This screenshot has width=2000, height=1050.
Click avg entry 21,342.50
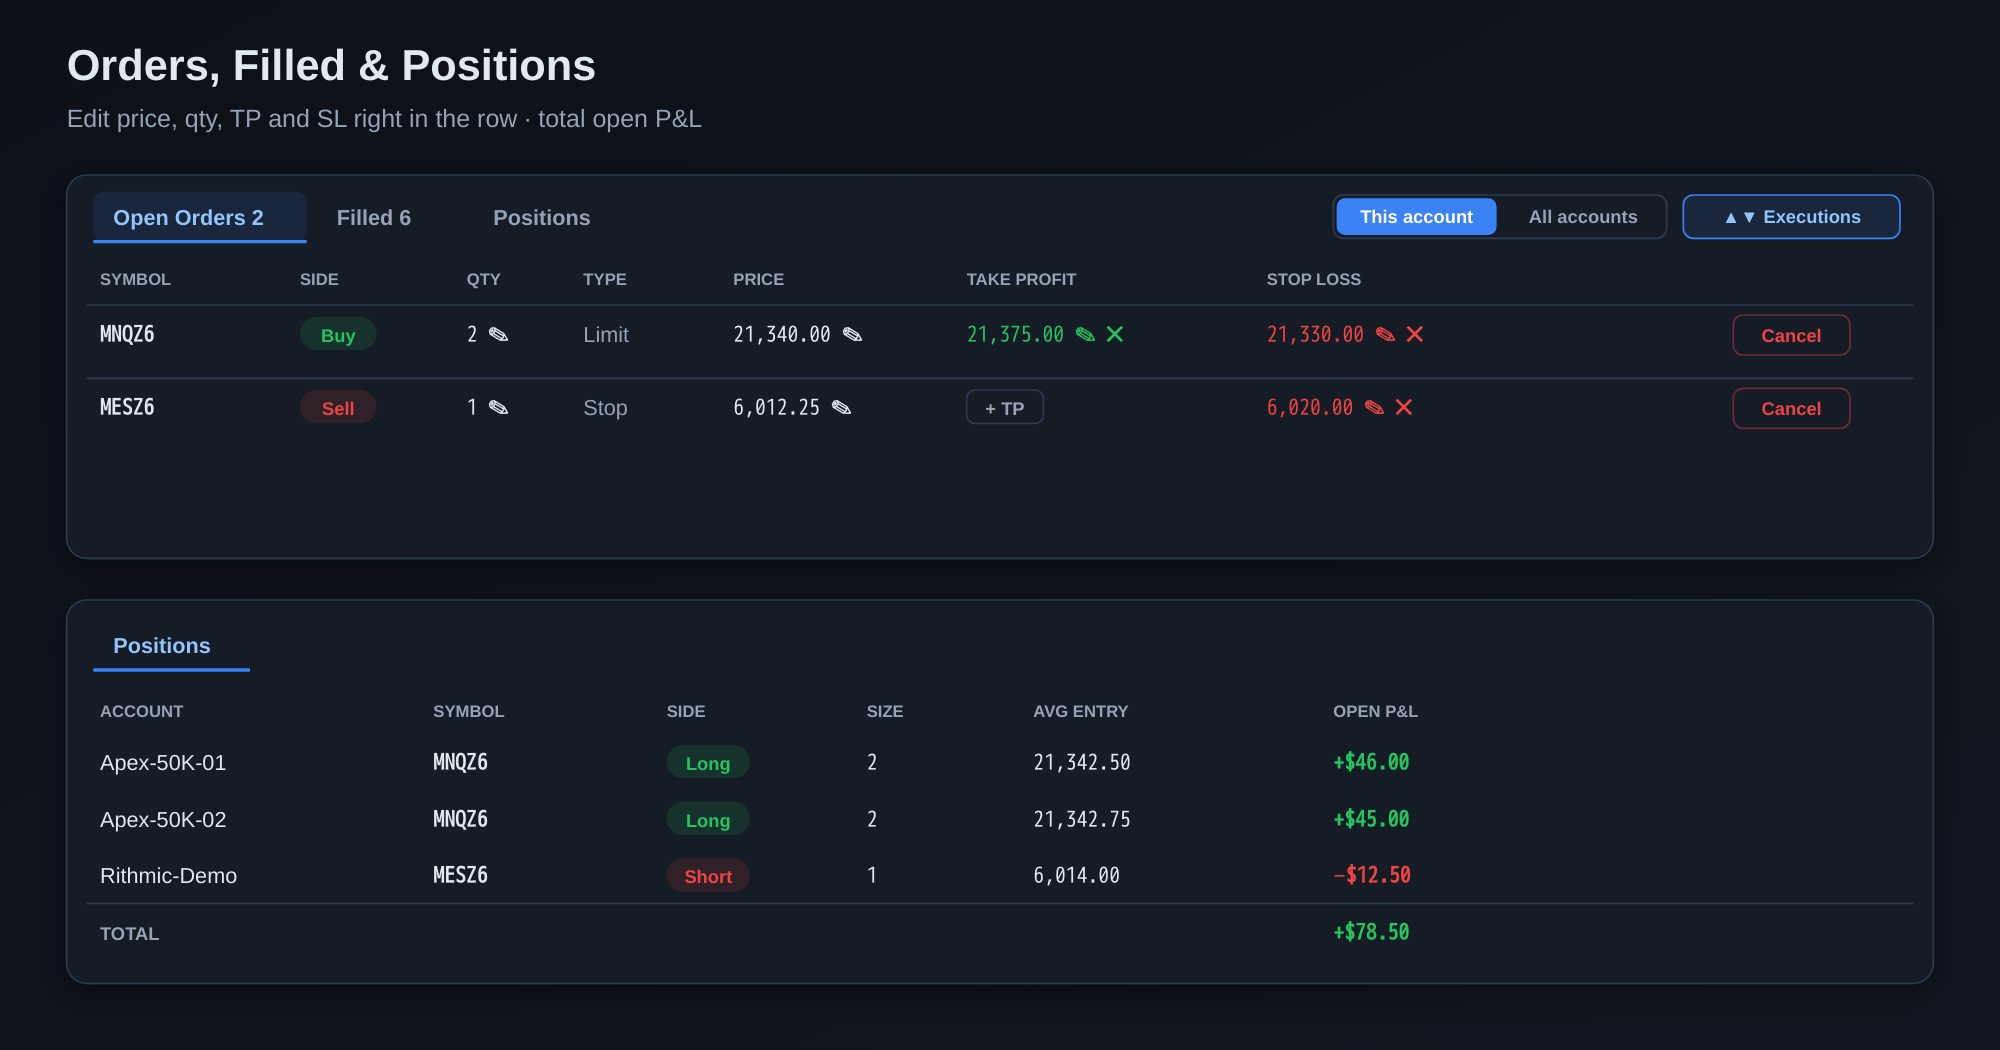pos(1082,763)
